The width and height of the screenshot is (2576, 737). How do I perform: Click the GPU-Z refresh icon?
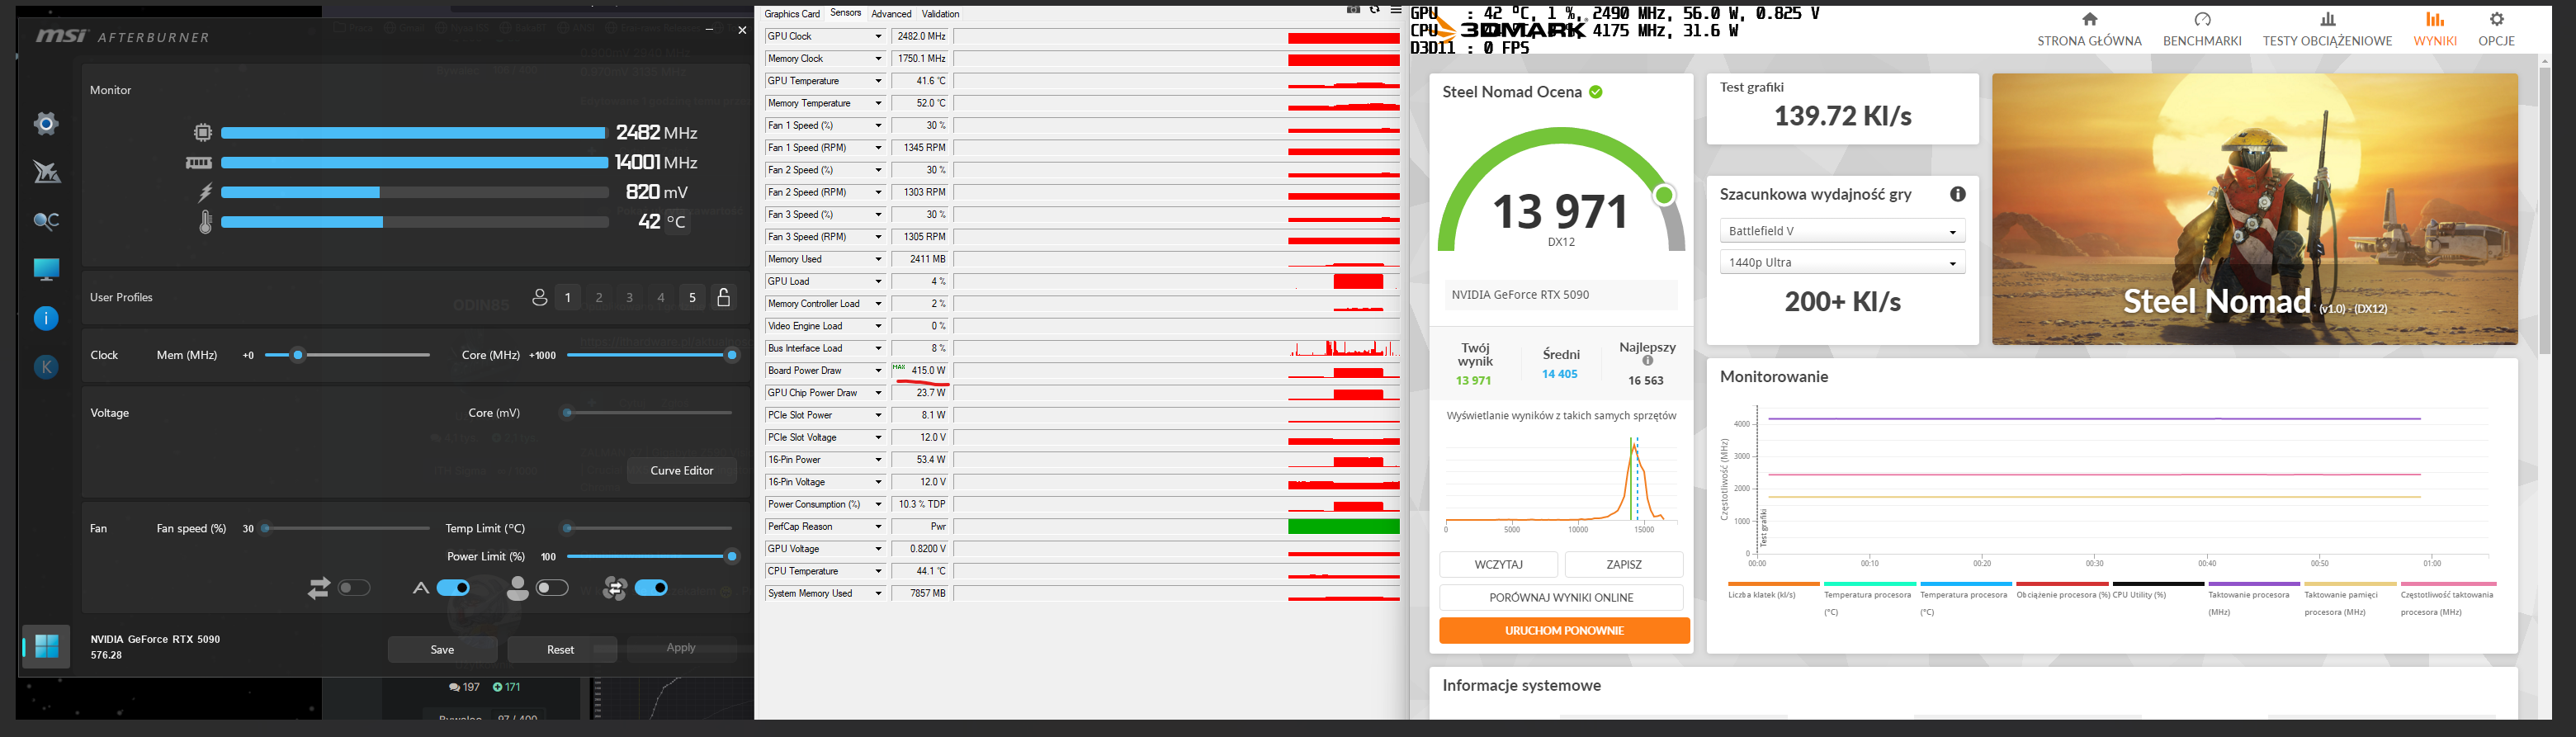pyautogui.click(x=1375, y=9)
